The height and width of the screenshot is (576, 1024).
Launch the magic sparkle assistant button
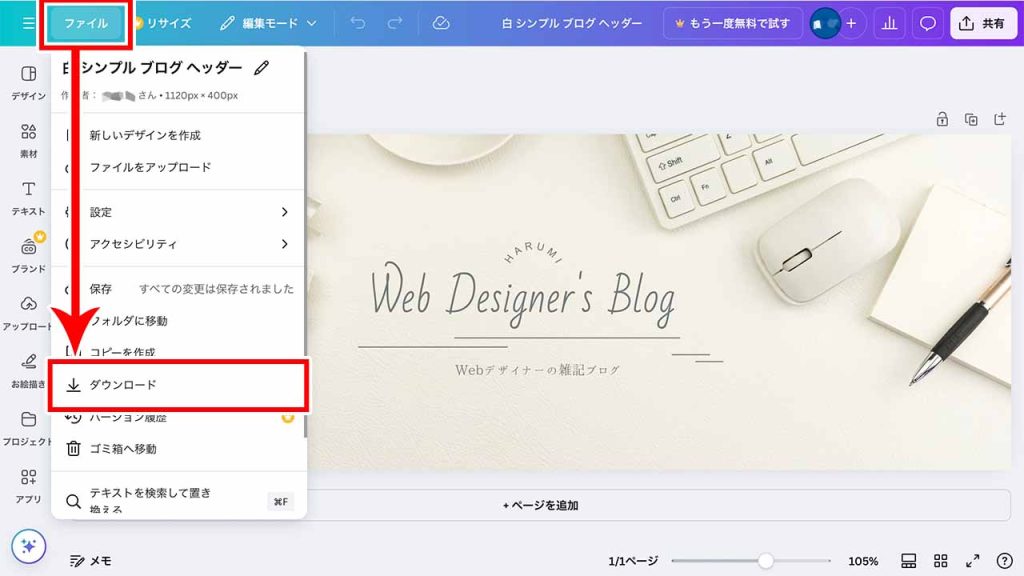(29, 546)
